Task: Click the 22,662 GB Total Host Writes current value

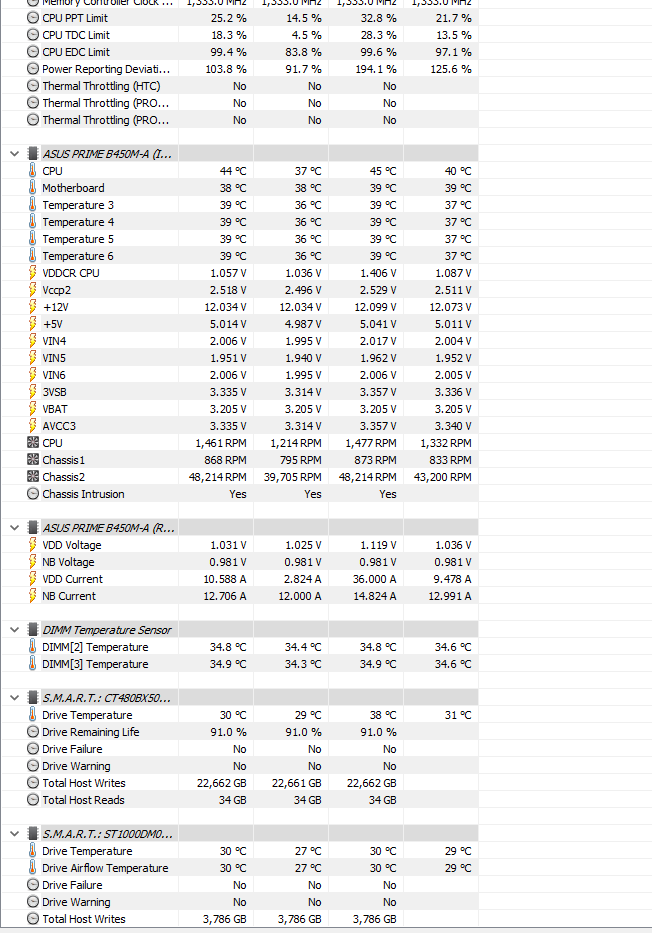Action: coord(221,783)
